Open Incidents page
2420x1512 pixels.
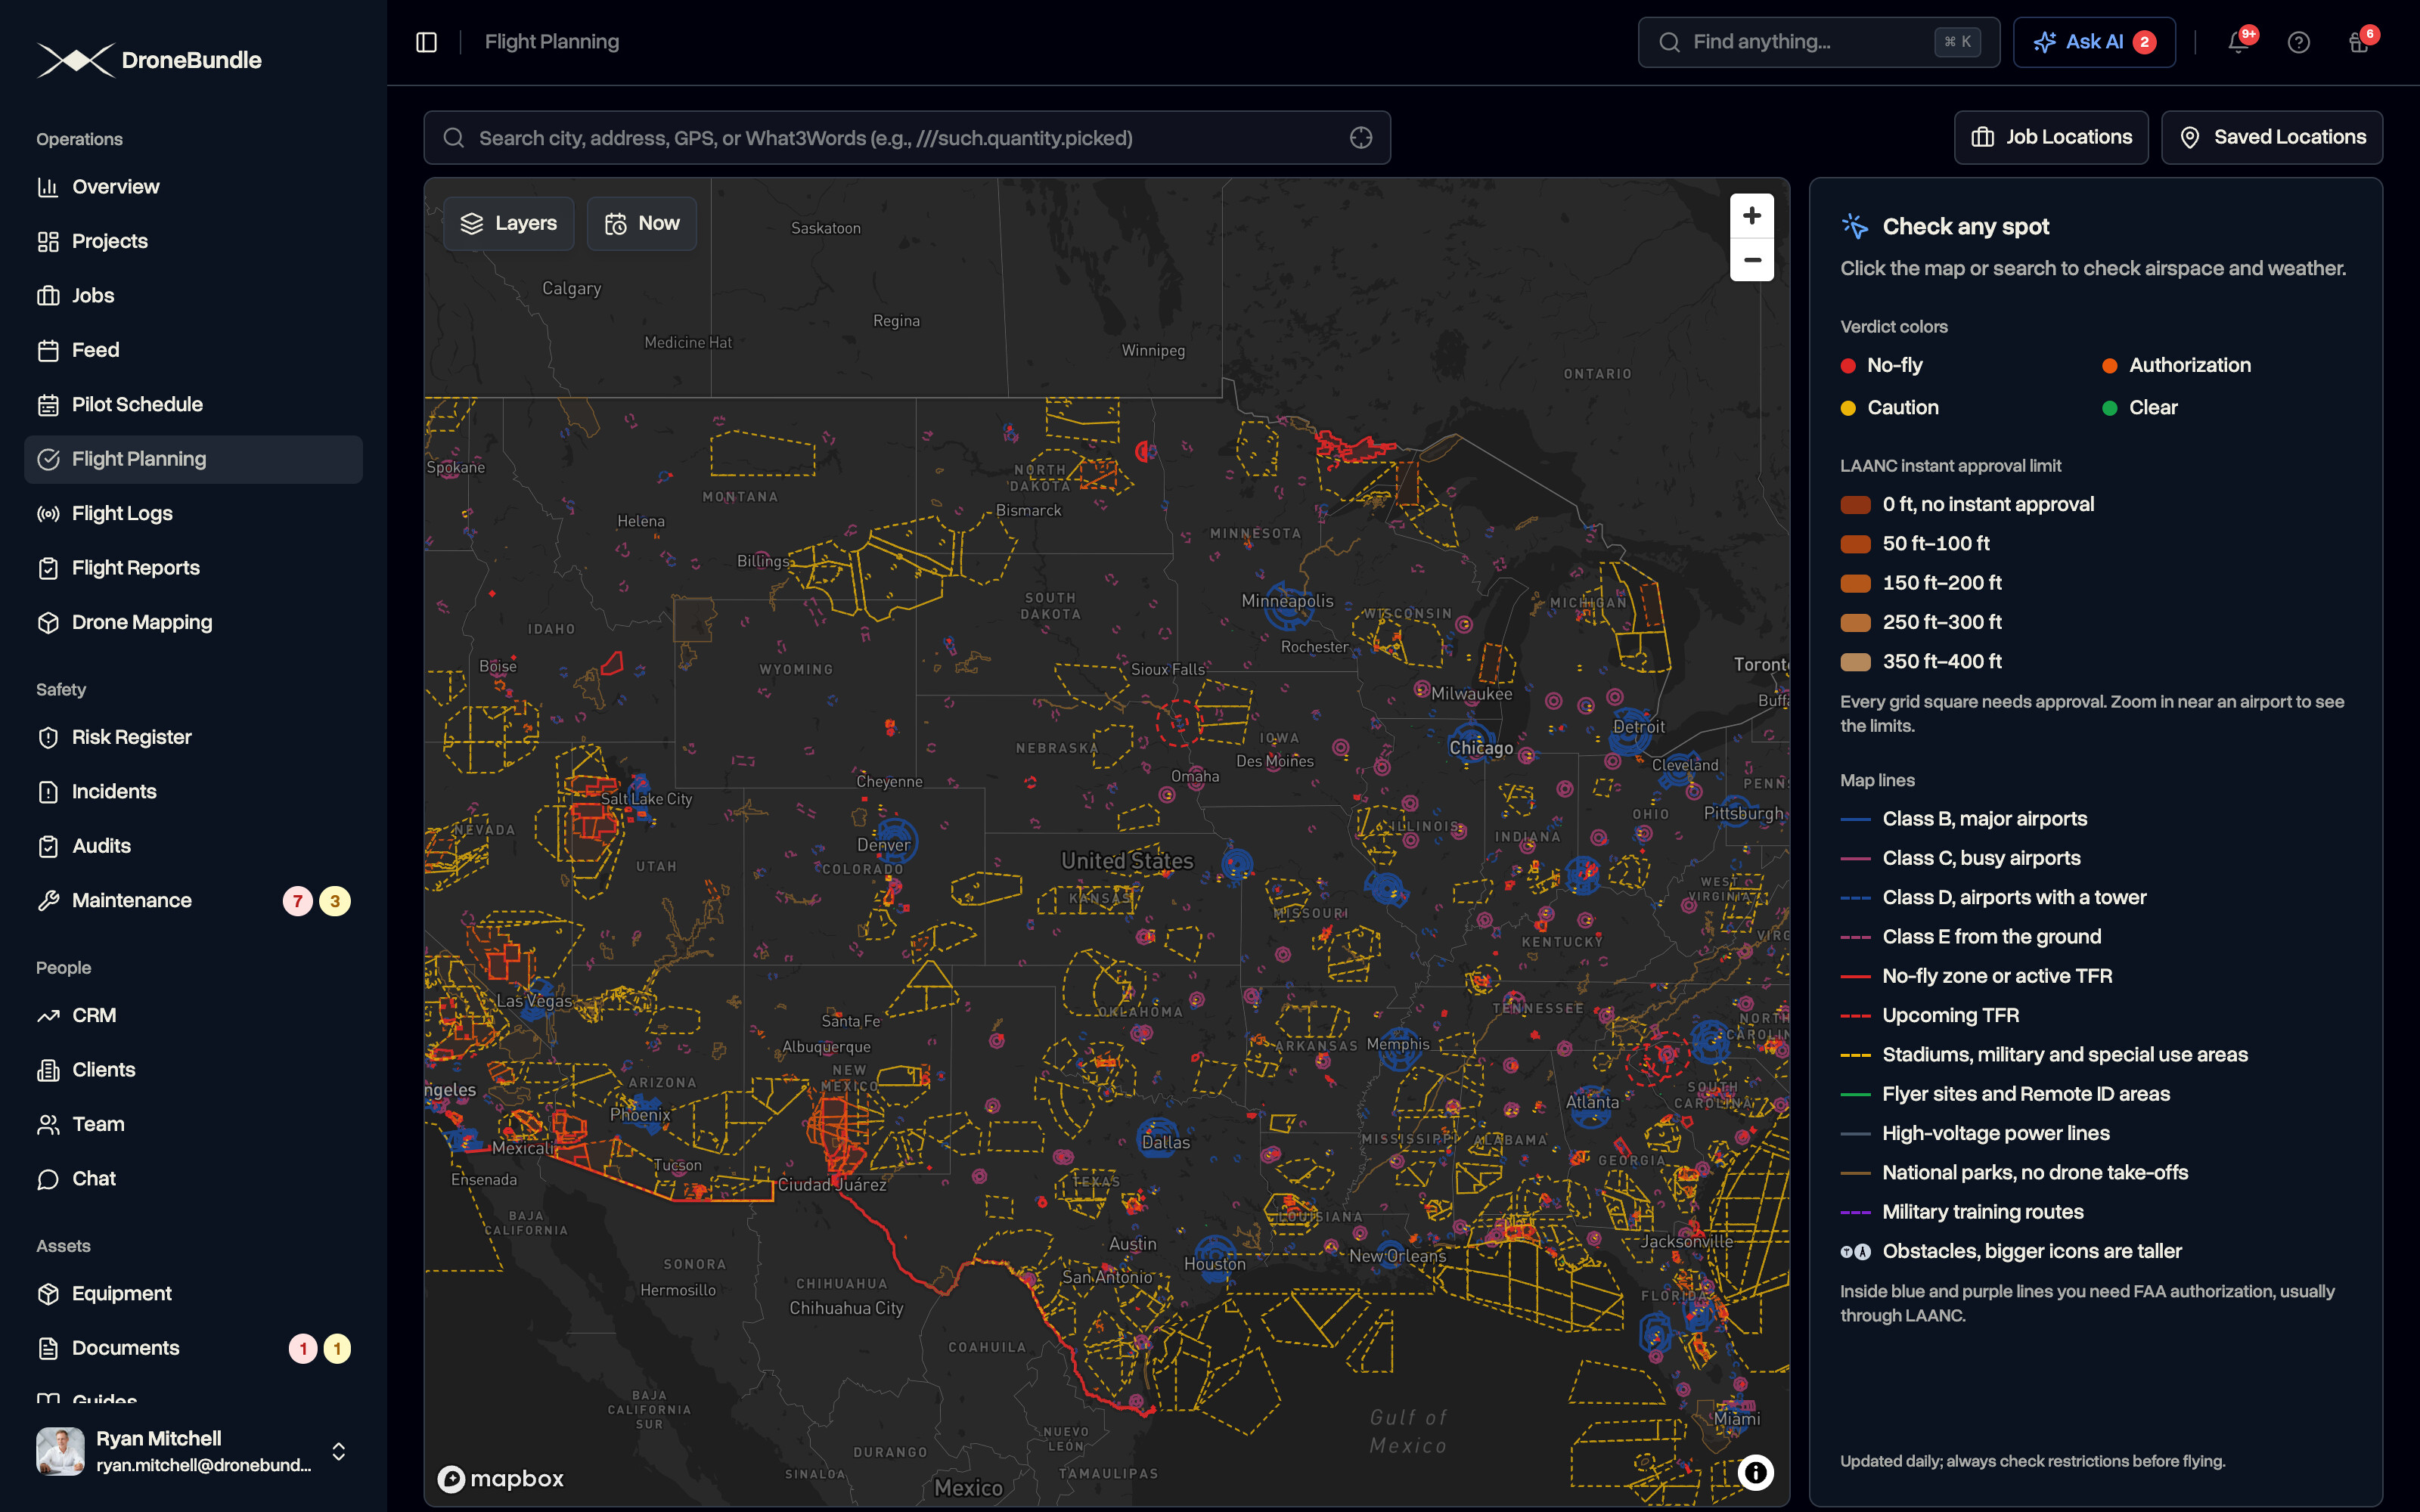click(193, 792)
